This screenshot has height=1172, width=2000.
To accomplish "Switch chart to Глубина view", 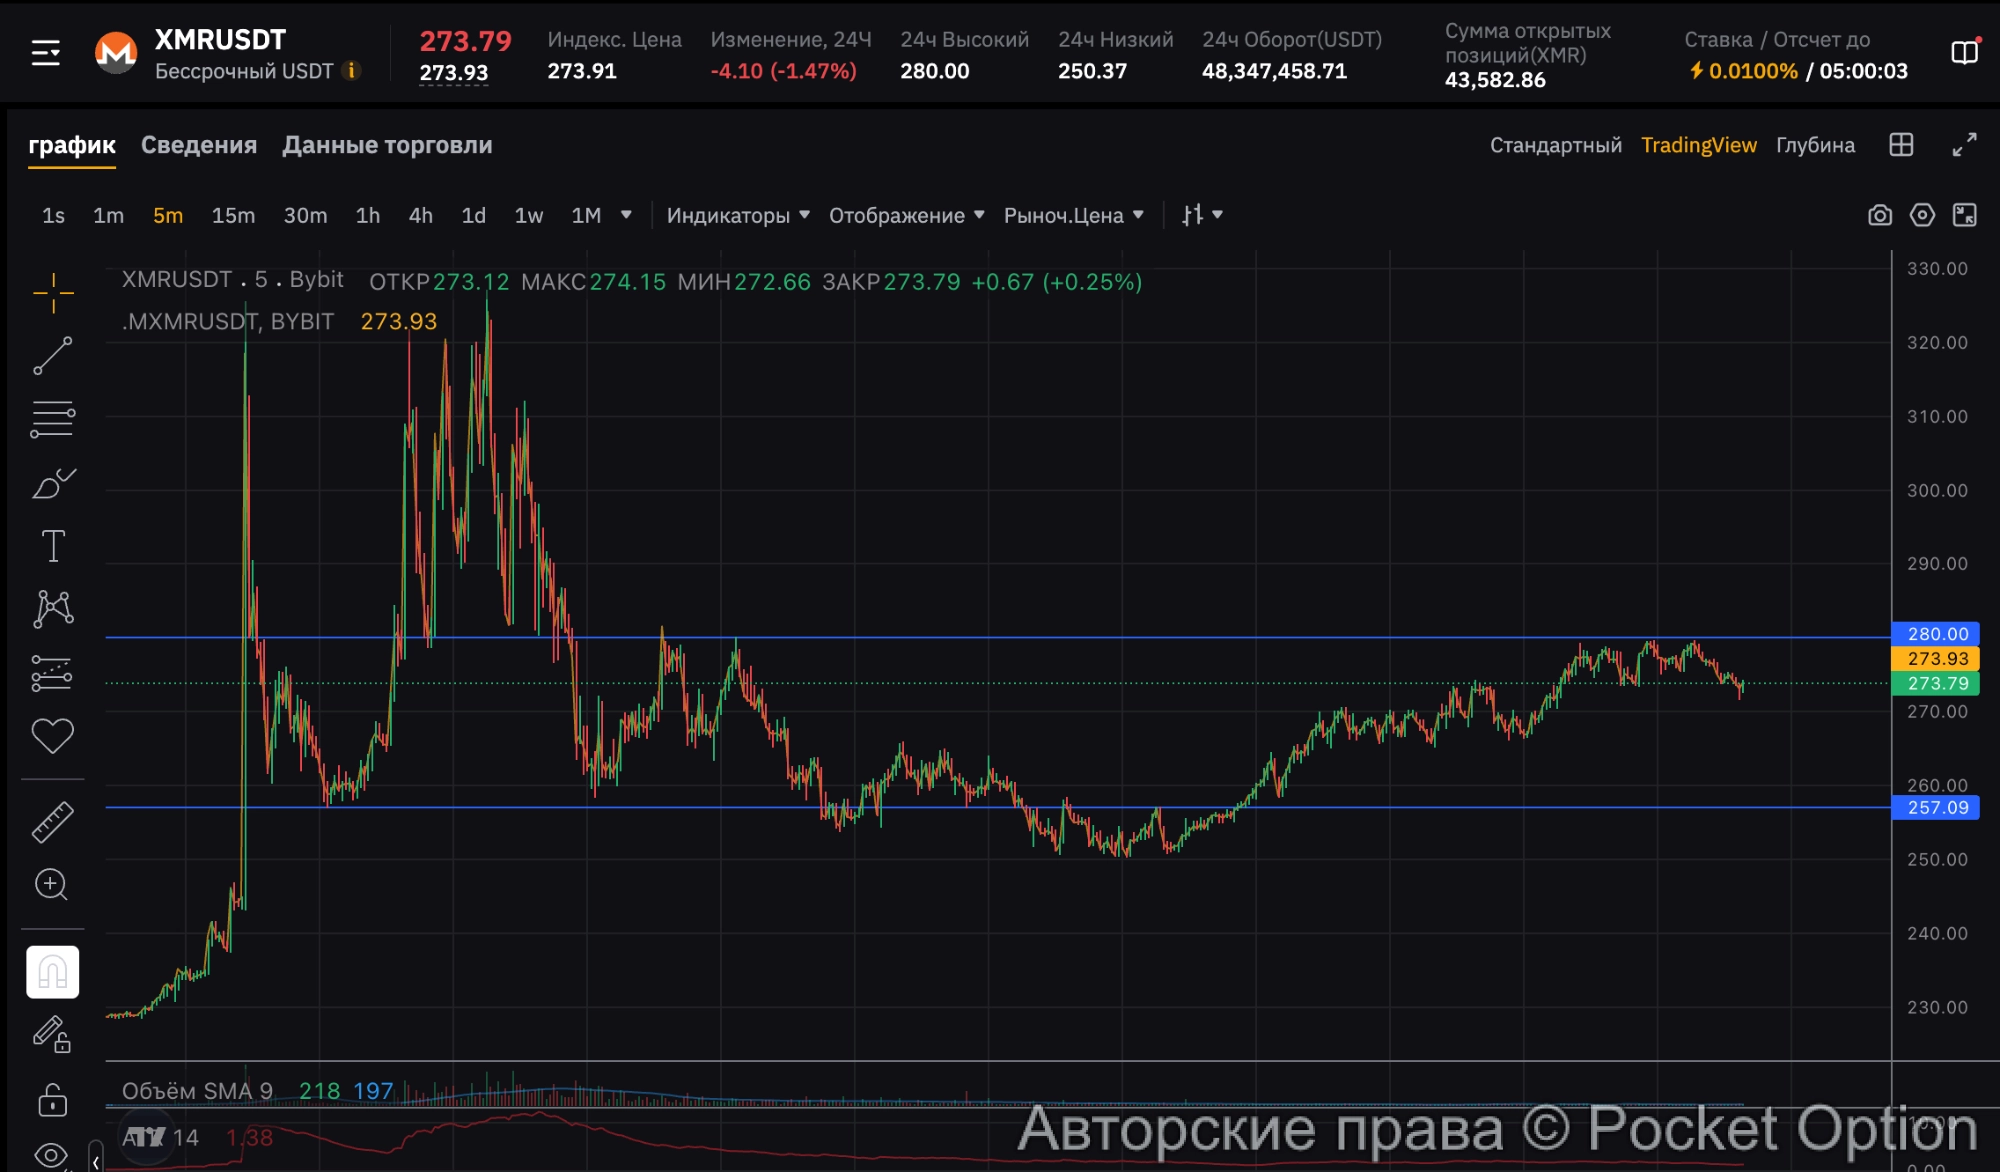I will coord(1814,145).
